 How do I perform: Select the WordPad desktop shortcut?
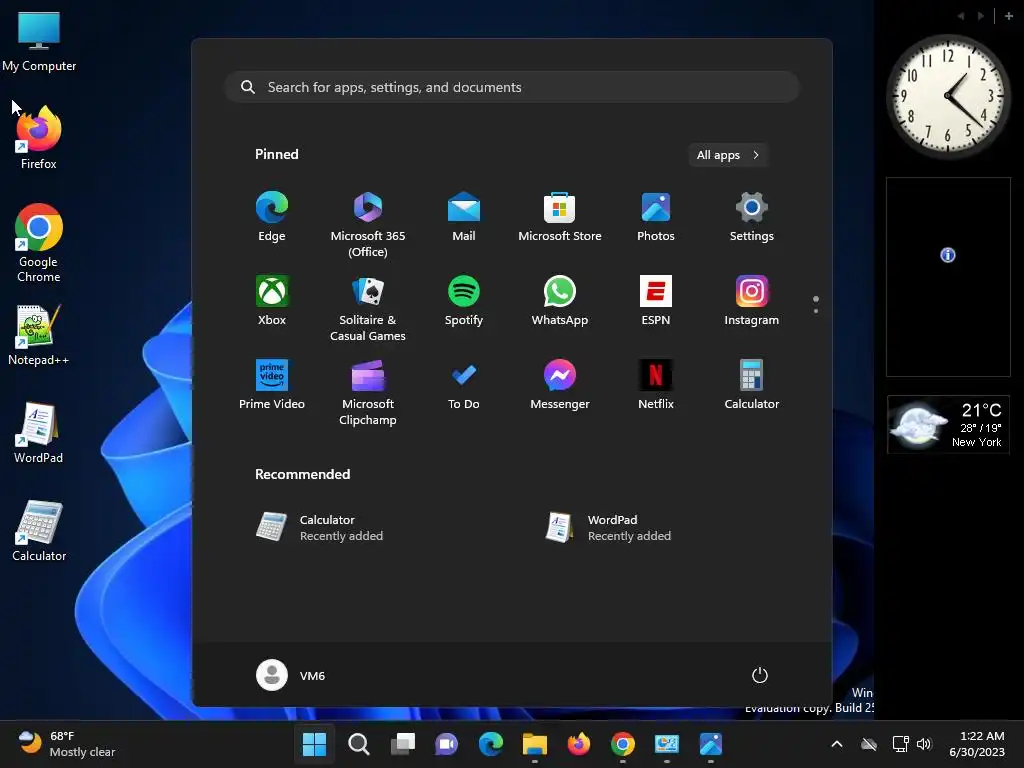[x=39, y=432]
